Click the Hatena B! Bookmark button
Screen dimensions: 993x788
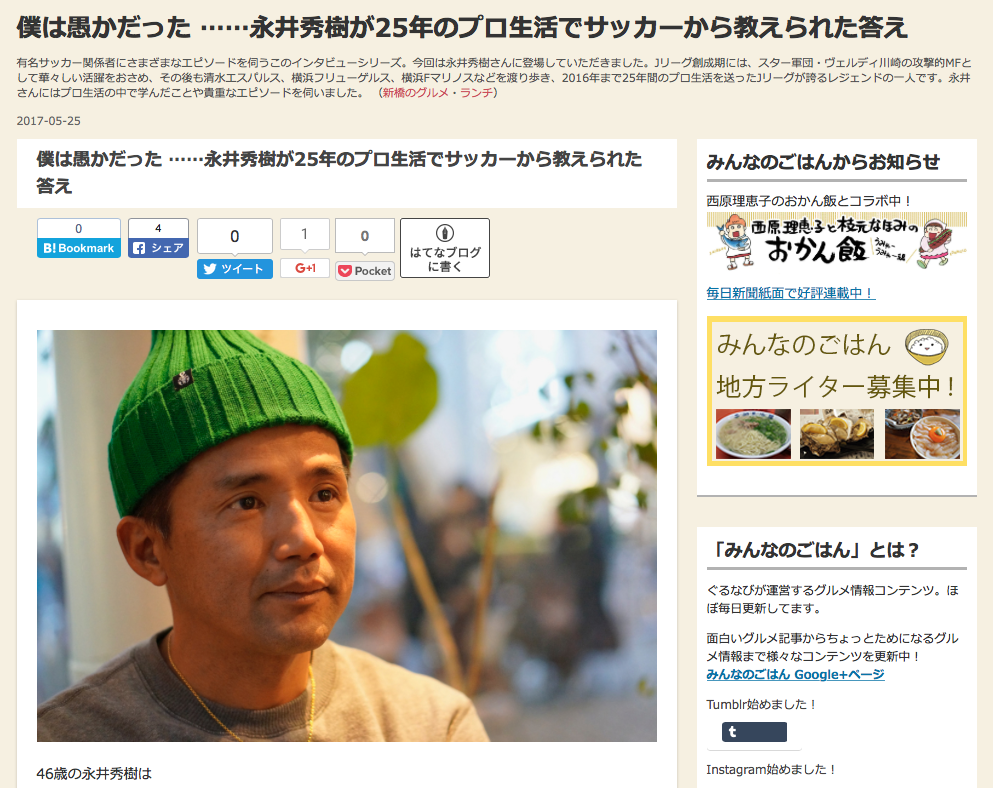pos(79,248)
